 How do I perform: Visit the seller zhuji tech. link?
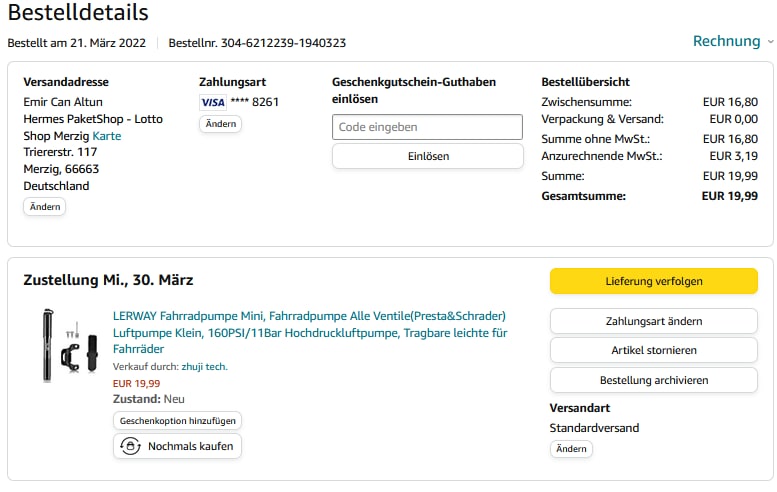204,367
